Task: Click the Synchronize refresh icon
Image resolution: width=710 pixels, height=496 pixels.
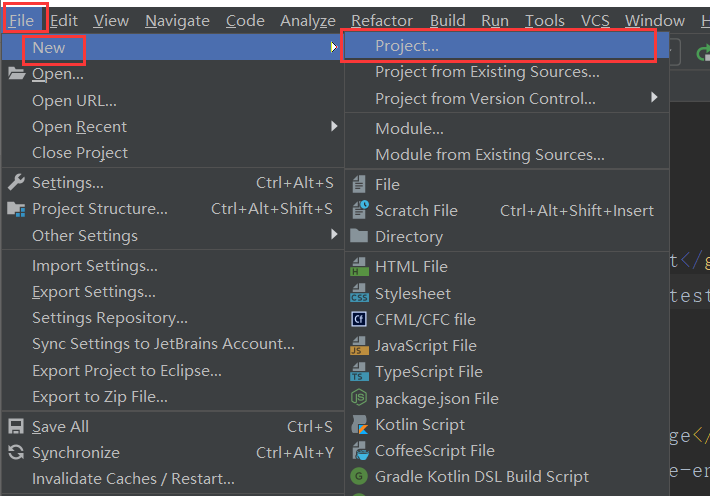Action: click(16, 453)
